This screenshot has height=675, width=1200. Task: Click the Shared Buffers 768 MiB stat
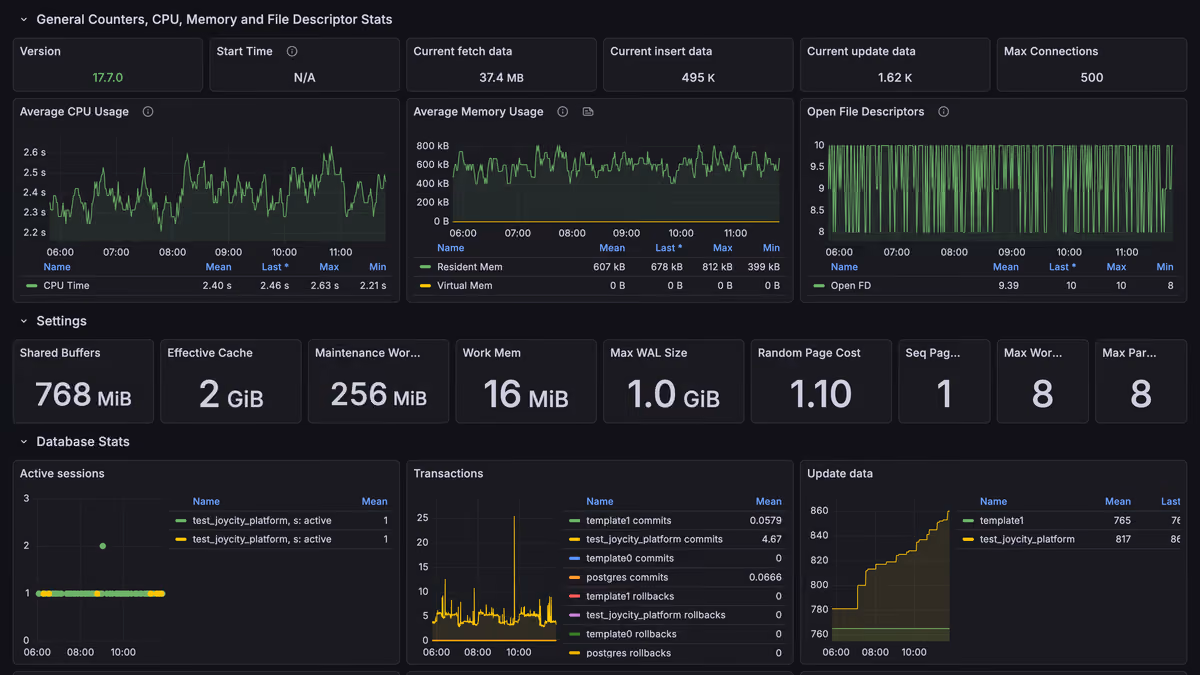pos(83,395)
